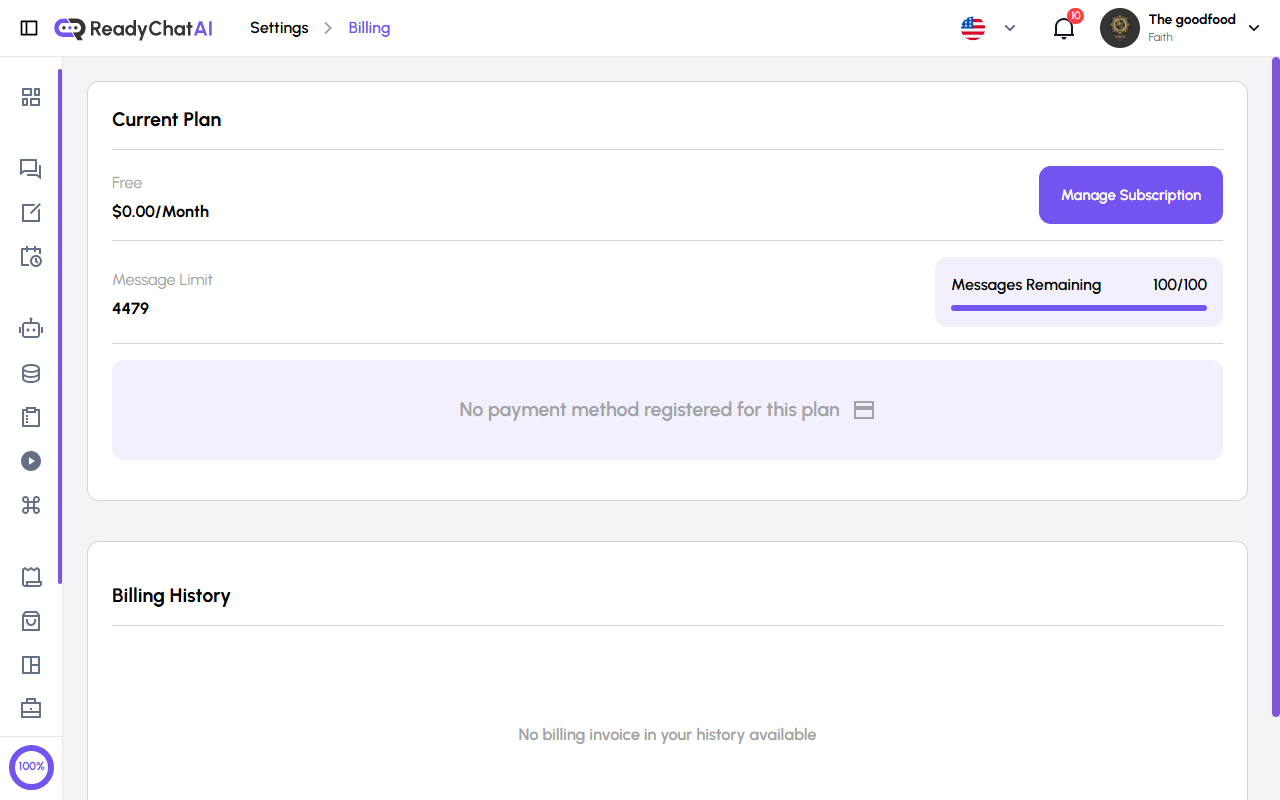Click the Messages Remaining progress bar
Viewport: 1280px width, 800px height.
coord(1078,308)
